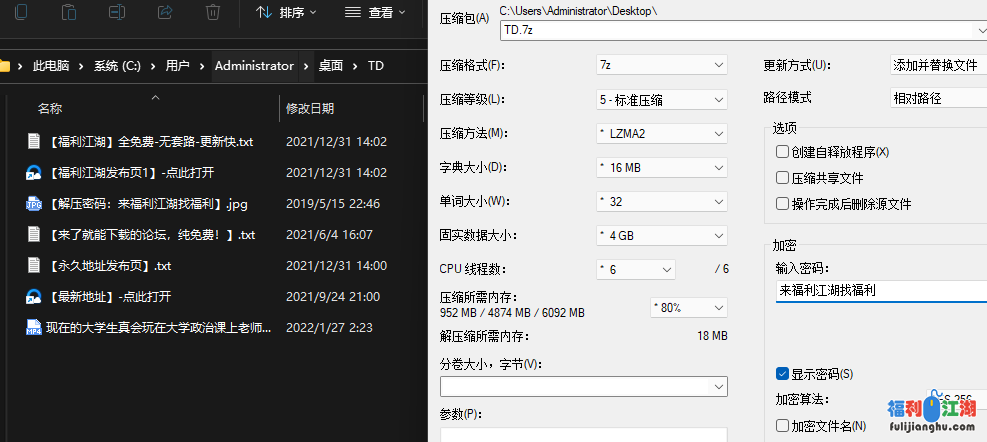Image resolution: width=987 pixels, height=442 pixels.
Task: Click the 修改日期 column header
Action: coord(310,108)
